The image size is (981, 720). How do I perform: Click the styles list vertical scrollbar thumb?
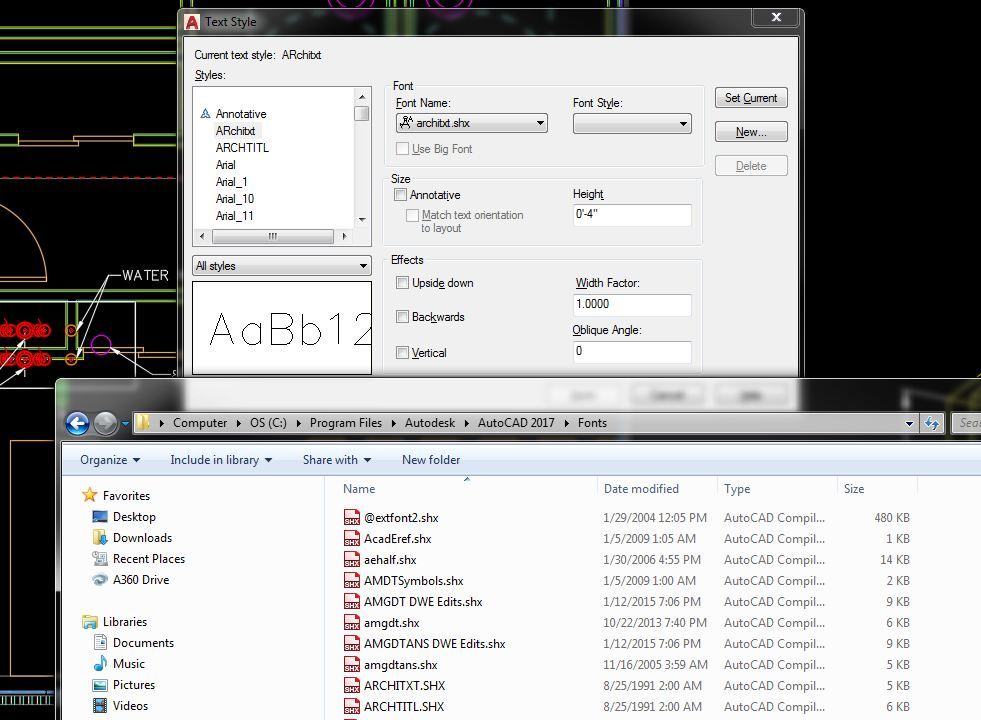tap(362, 113)
